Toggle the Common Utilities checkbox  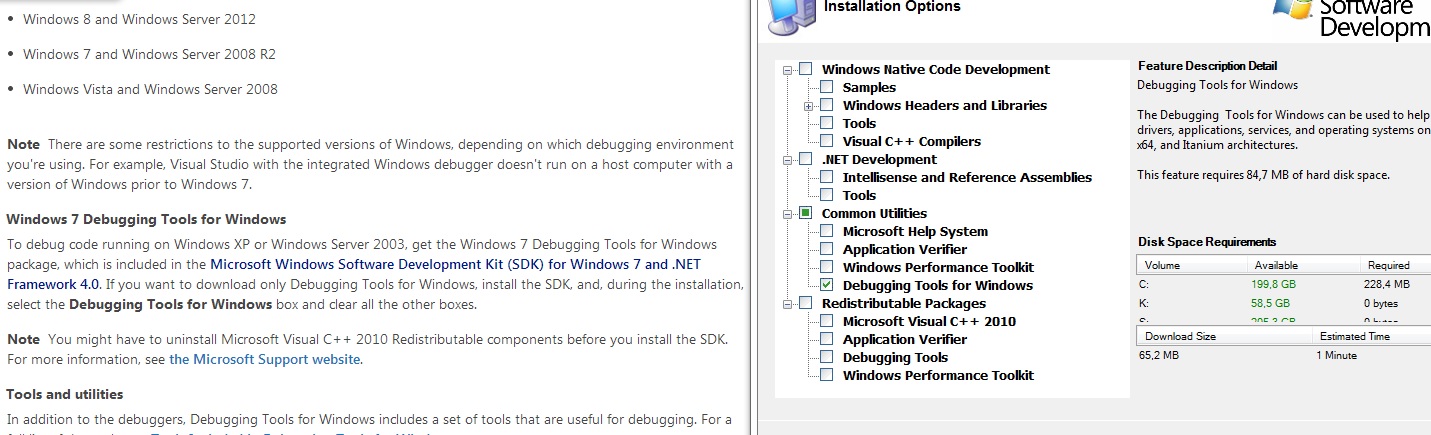(x=805, y=213)
